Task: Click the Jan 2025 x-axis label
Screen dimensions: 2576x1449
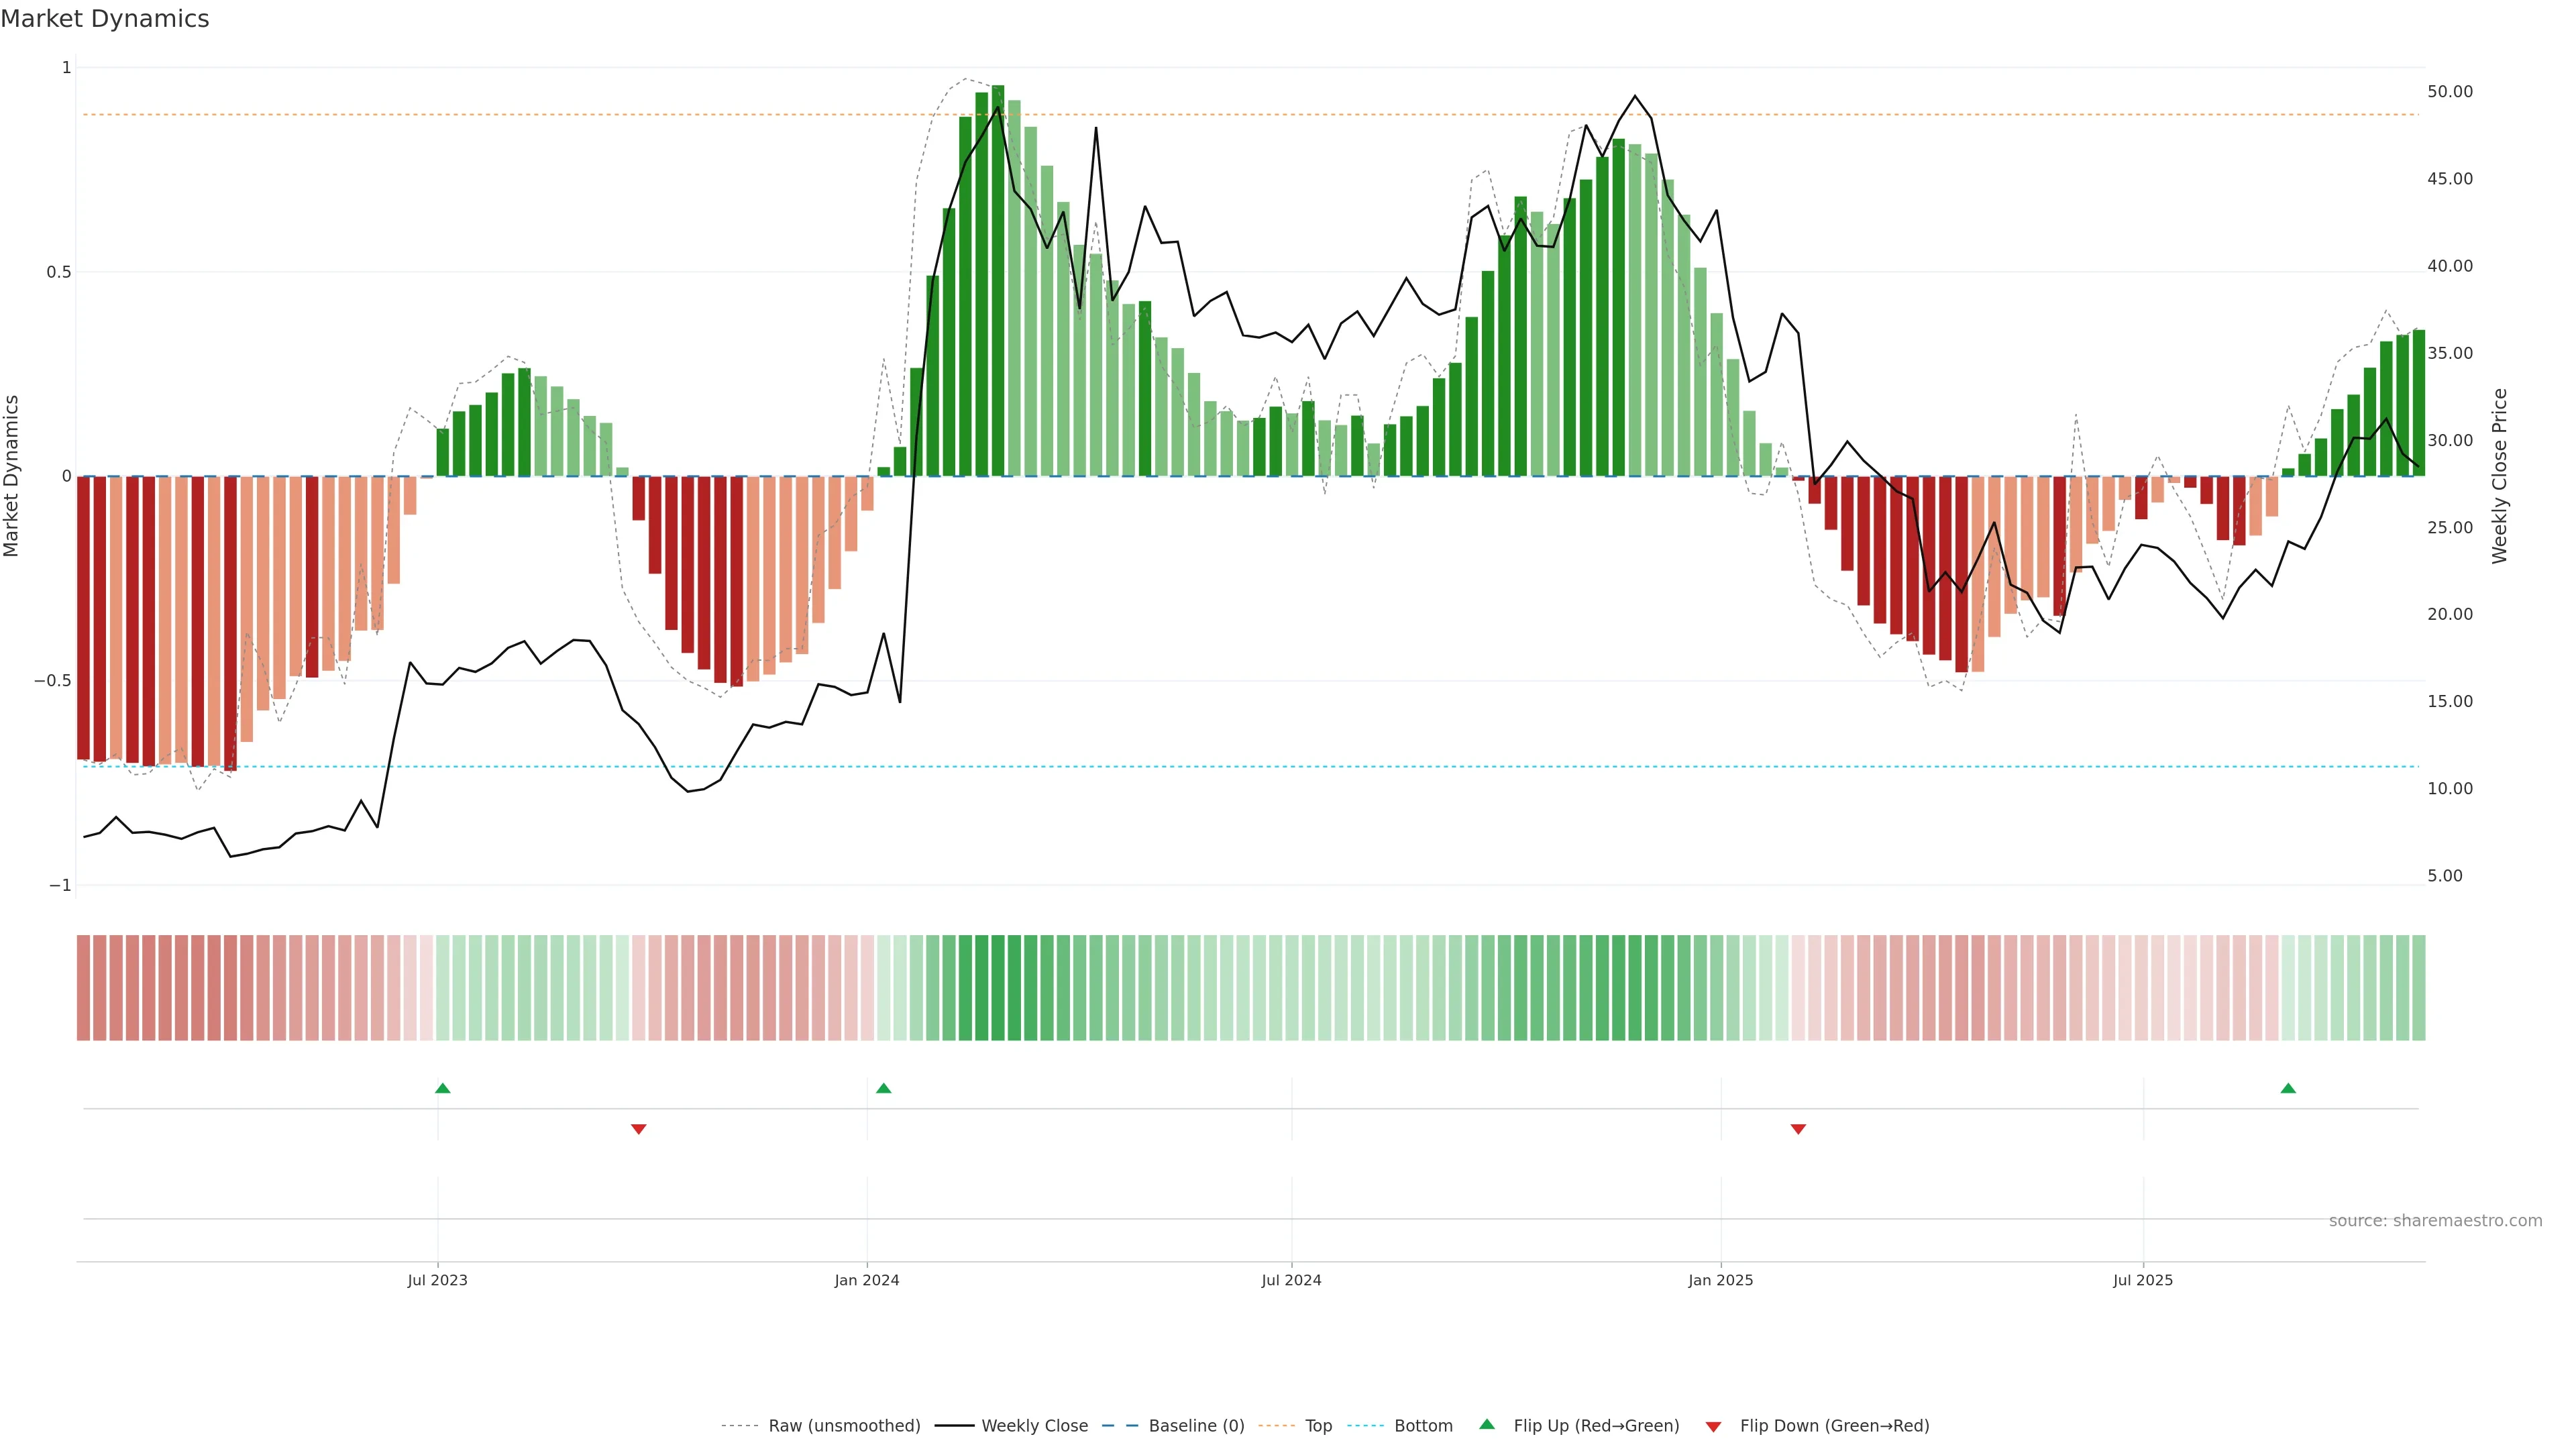Action: [x=1720, y=1280]
